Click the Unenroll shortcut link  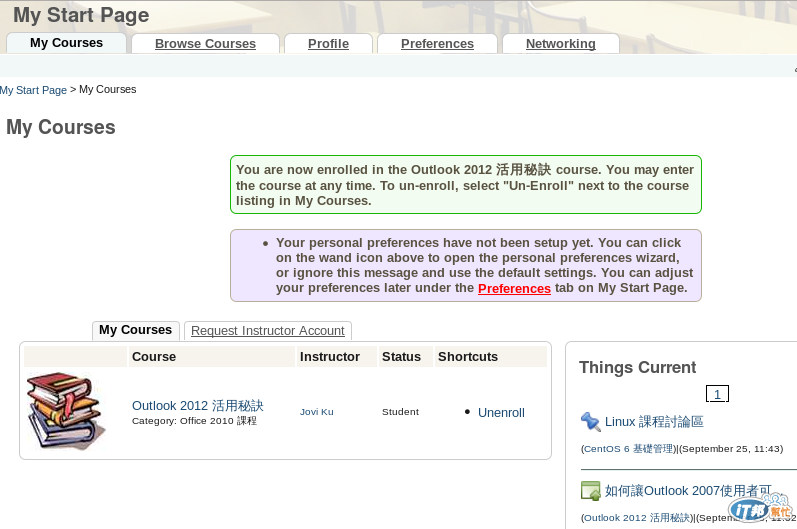pyautogui.click(x=501, y=413)
